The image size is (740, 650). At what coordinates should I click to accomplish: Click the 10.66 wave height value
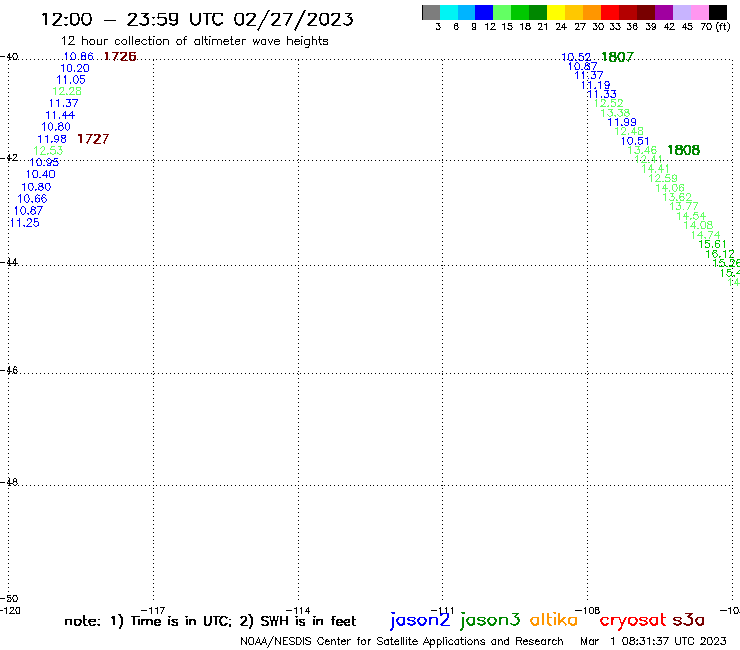click(x=32, y=199)
